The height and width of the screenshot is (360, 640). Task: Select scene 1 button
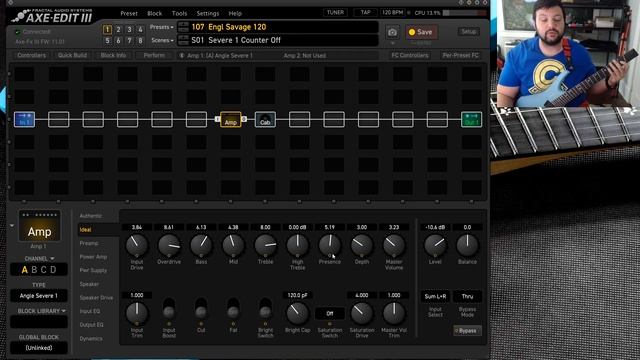point(107,29)
